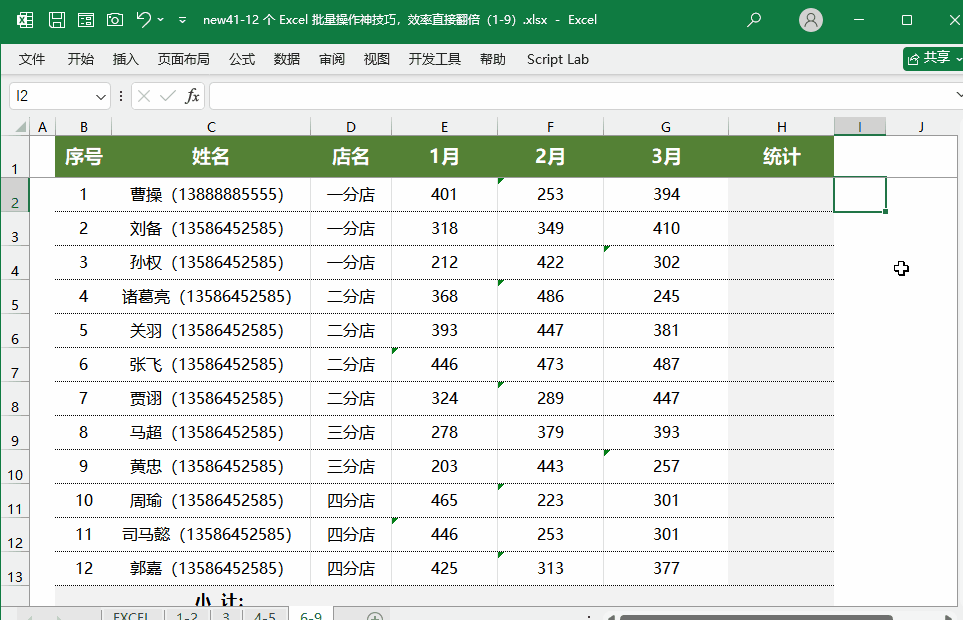
Task: Click the fx Insert Function icon
Action: coord(192,96)
